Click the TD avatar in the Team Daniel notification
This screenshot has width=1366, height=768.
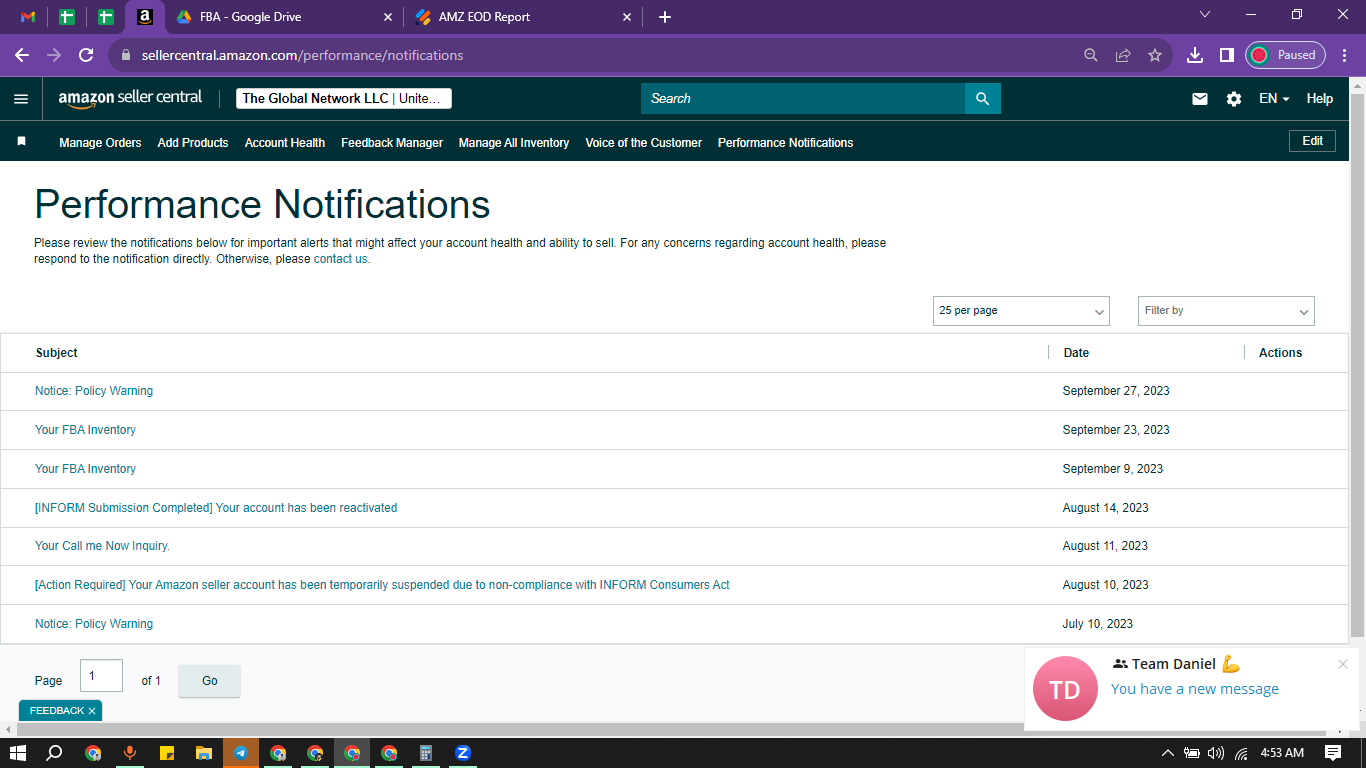coord(1065,688)
